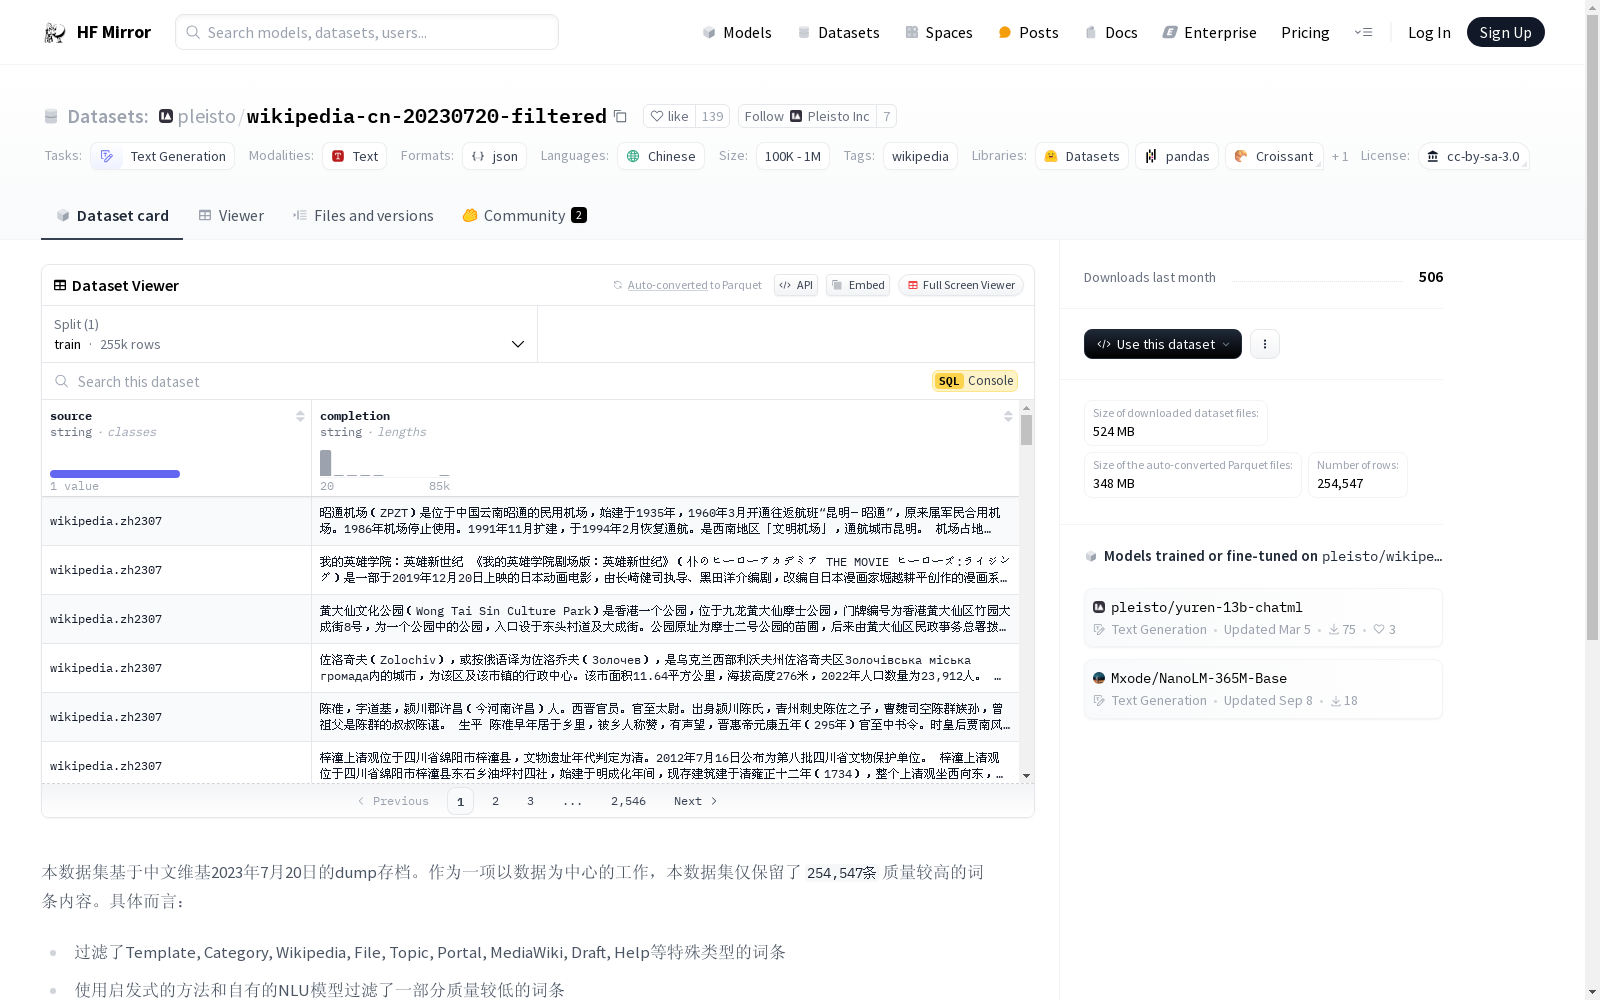Click the Datasets library tag
The width and height of the screenshot is (1600, 1000).
(x=1082, y=156)
